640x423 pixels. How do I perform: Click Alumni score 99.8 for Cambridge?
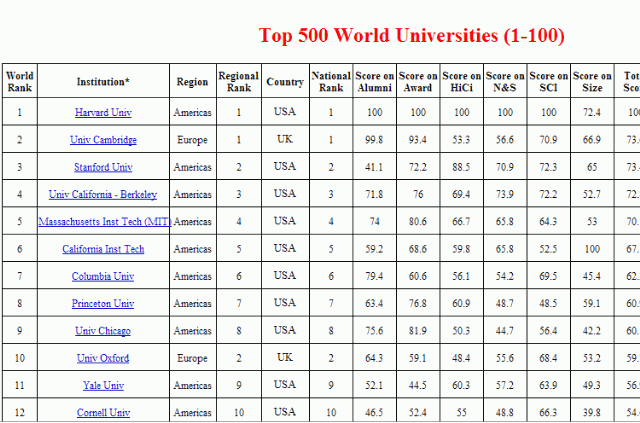[x=374, y=140]
